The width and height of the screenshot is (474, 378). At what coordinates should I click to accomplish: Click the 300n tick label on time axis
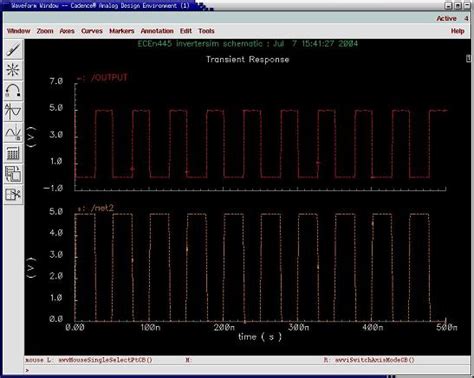point(298,327)
